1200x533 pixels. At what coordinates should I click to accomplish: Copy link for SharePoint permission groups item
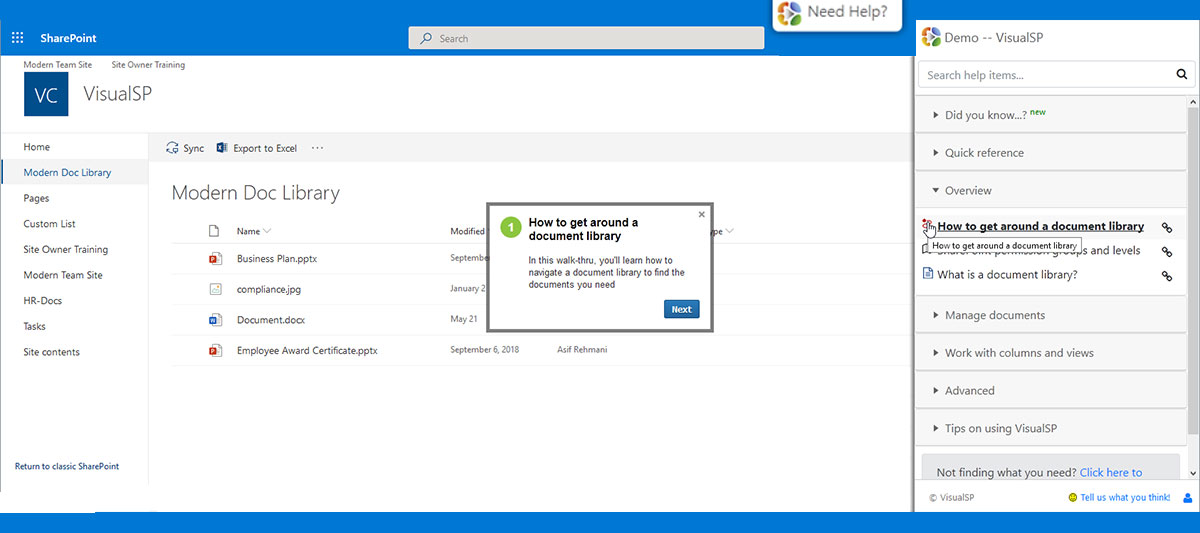point(1167,251)
